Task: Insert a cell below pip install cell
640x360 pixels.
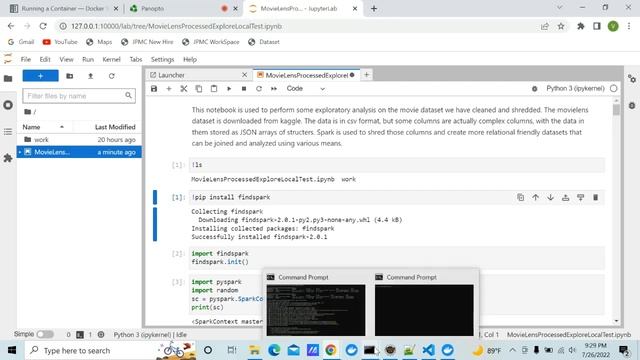Action: click(x=580, y=198)
